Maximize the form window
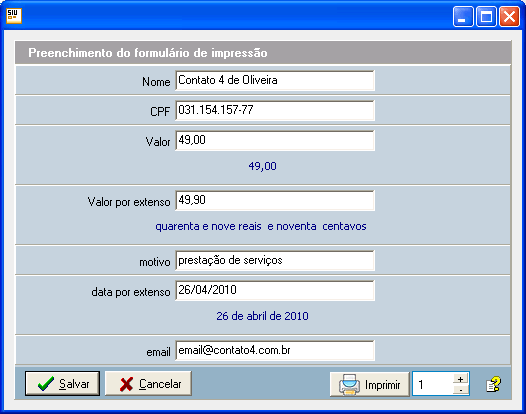This screenshot has width=526, height=414. point(486,16)
